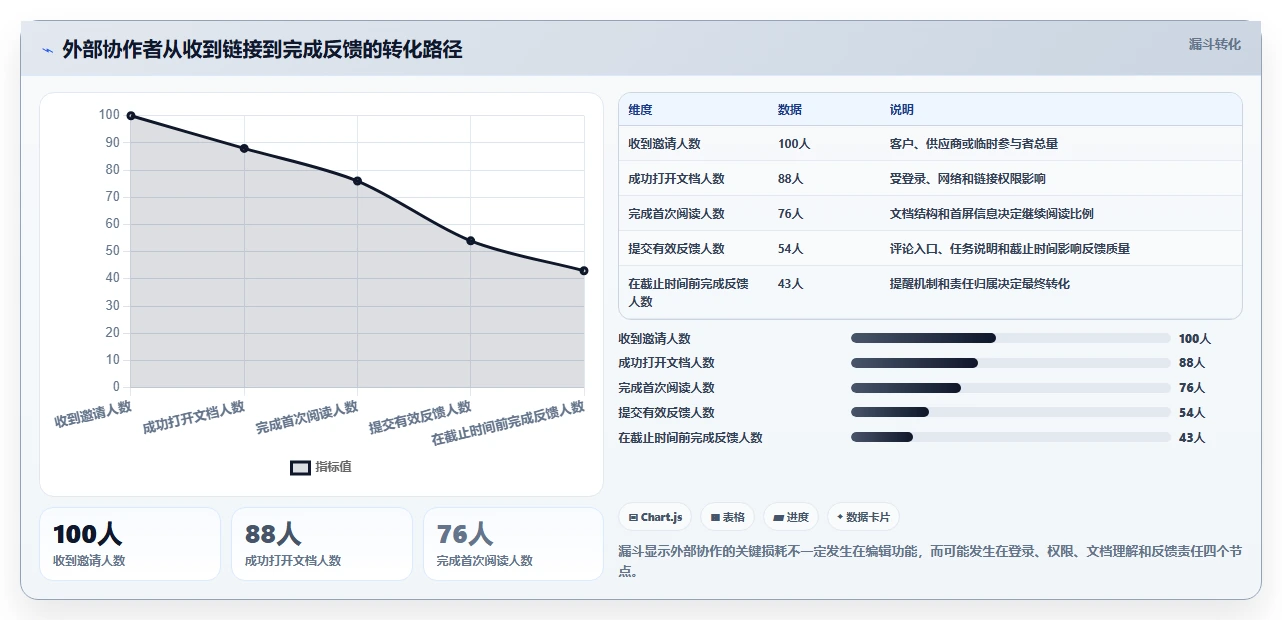Click the chart data point at 76
This screenshot has width=1282, height=620.
point(357,181)
